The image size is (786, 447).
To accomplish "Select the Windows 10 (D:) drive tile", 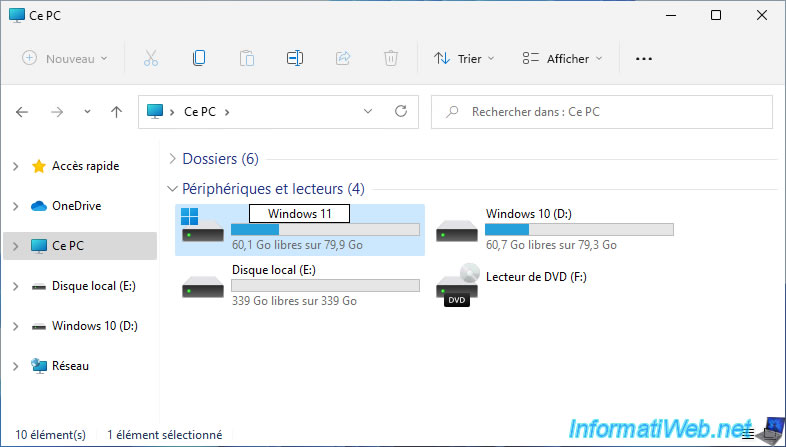I will (555, 229).
